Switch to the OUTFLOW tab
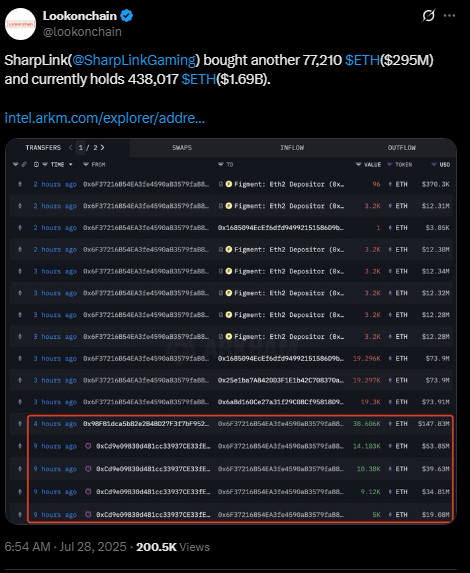470x573 pixels. [x=402, y=148]
